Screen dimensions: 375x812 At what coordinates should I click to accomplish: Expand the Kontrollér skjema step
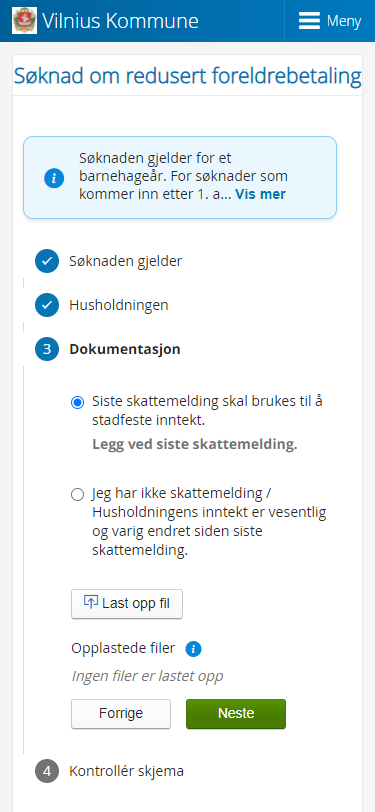[126, 771]
